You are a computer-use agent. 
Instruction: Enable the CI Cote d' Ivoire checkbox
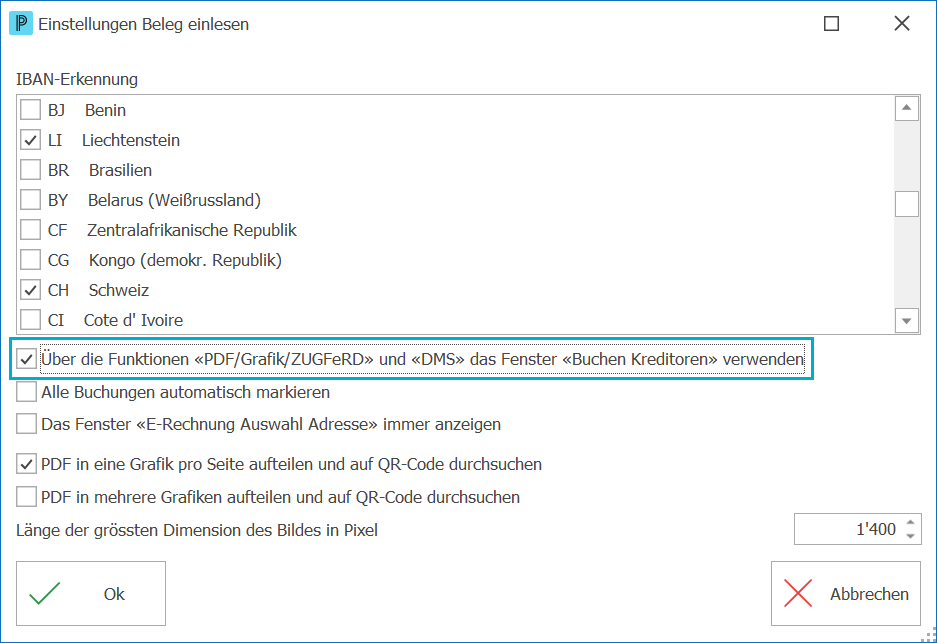click(x=30, y=320)
